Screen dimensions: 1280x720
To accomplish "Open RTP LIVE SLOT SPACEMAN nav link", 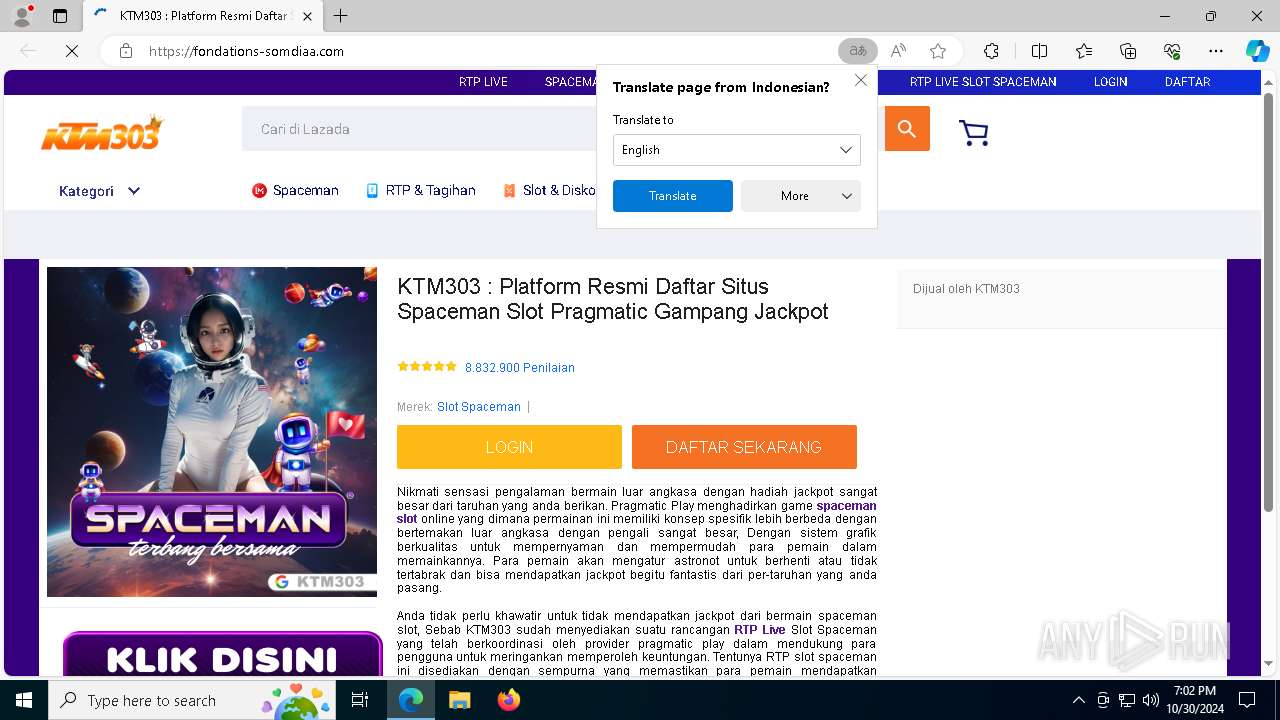I will [983, 82].
